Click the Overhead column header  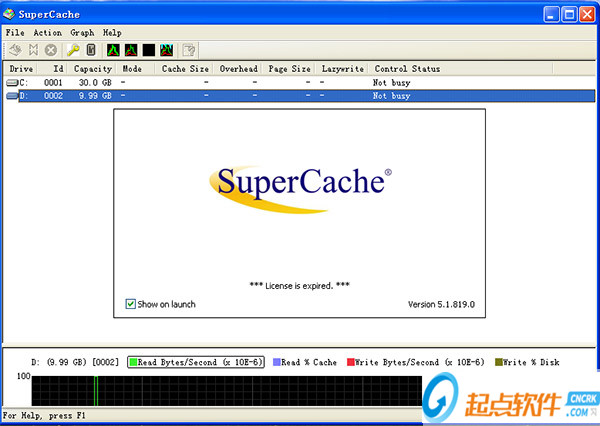pos(238,69)
